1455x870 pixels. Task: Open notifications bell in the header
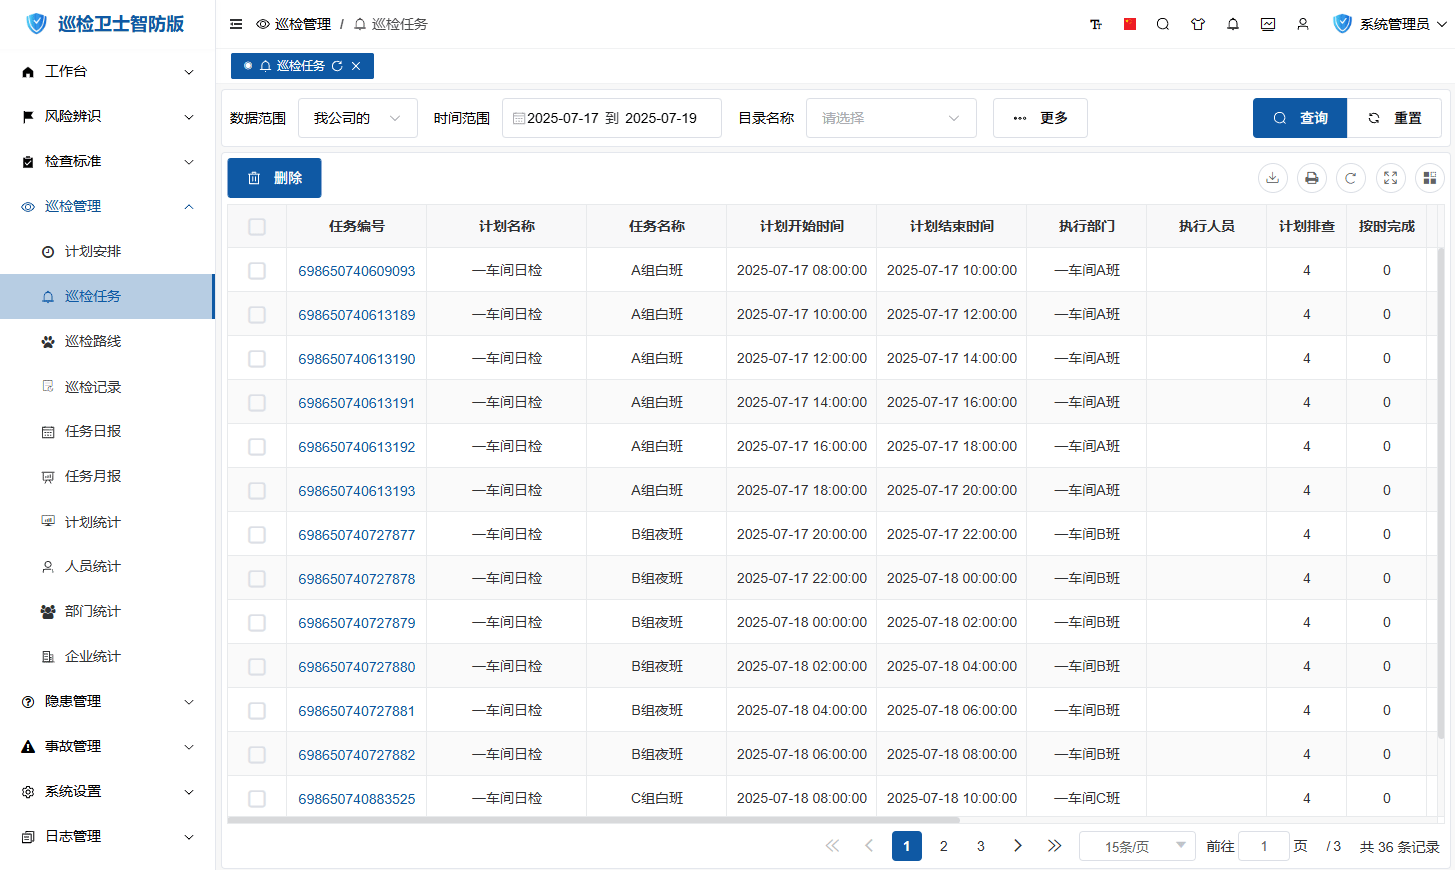pyautogui.click(x=1233, y=24)
